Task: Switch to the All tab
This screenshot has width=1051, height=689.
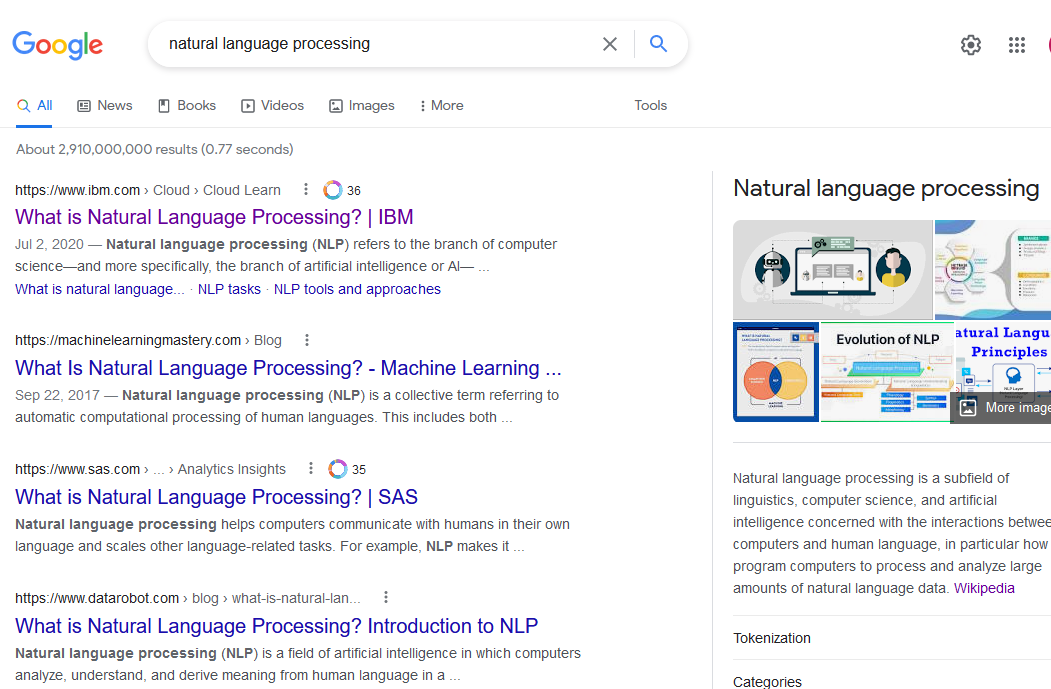Action: pyautogui.click(x=35, y=106)
